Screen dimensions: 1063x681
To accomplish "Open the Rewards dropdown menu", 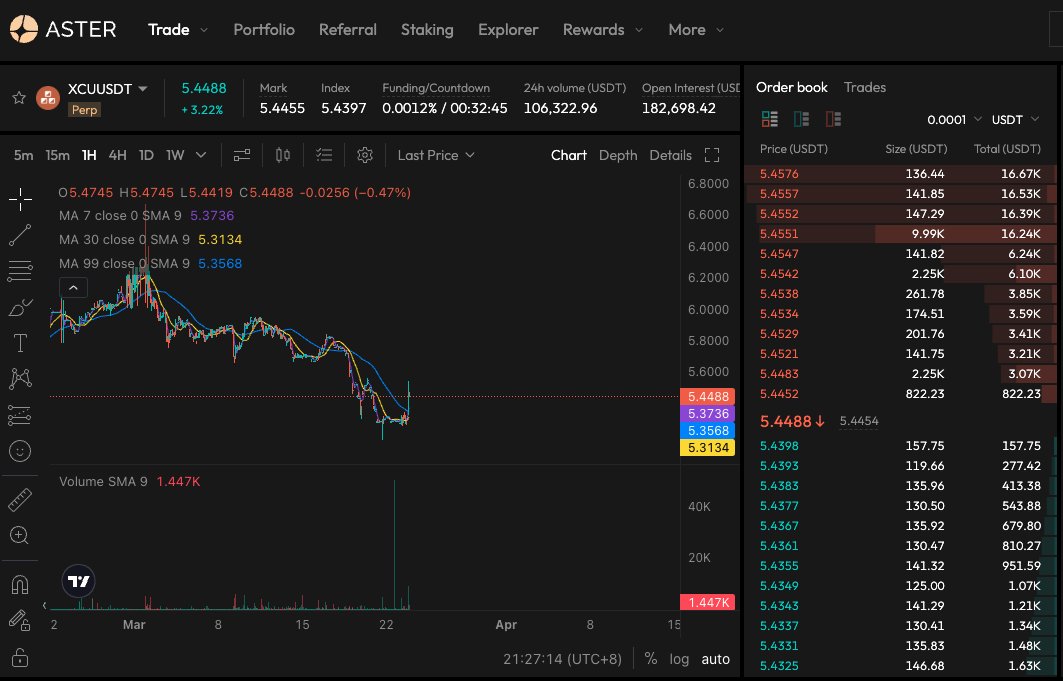I will click(x=603, y=30).
